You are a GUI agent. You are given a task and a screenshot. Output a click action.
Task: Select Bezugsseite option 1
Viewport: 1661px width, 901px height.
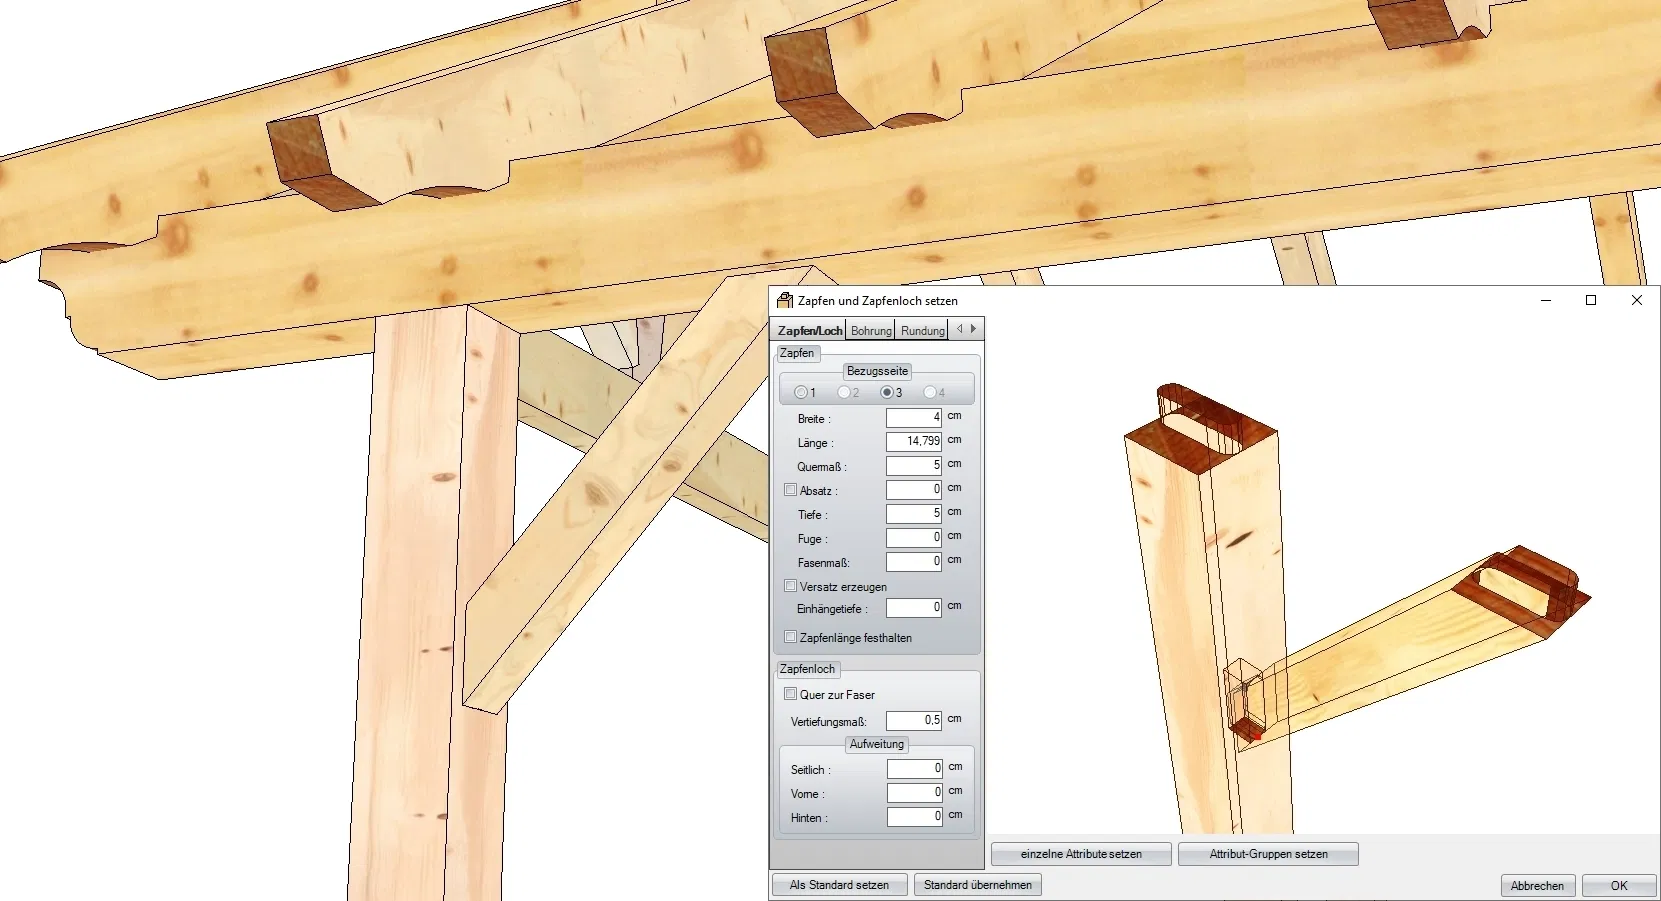tap(801, 392)
